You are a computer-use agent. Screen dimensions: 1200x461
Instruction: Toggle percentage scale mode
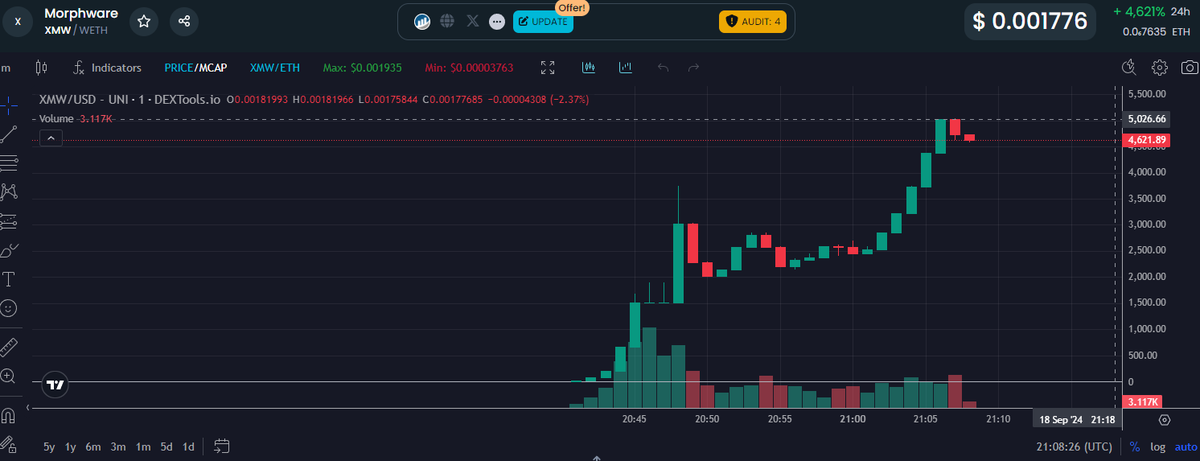(1135, 446)
